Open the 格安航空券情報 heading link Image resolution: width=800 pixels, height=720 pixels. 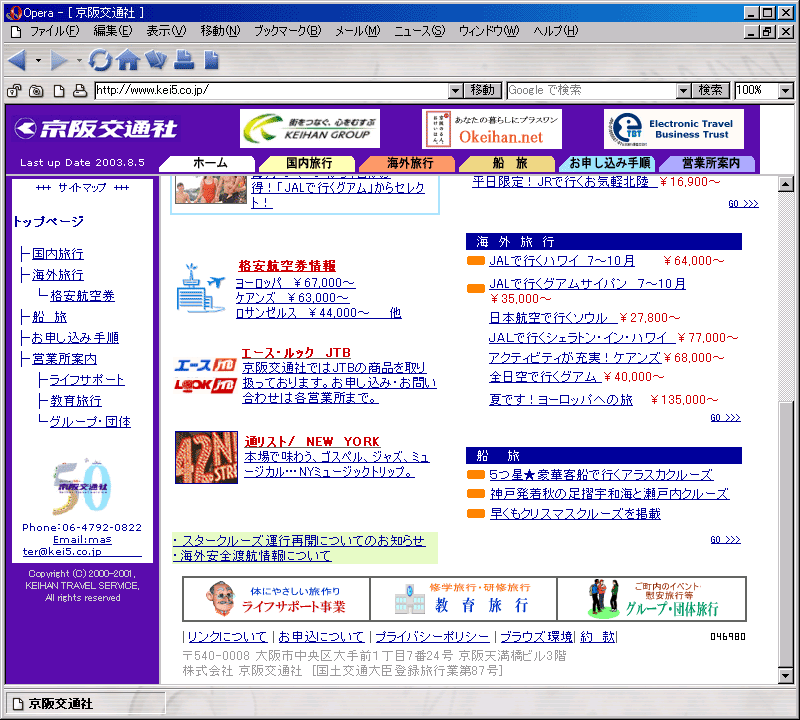287,266
